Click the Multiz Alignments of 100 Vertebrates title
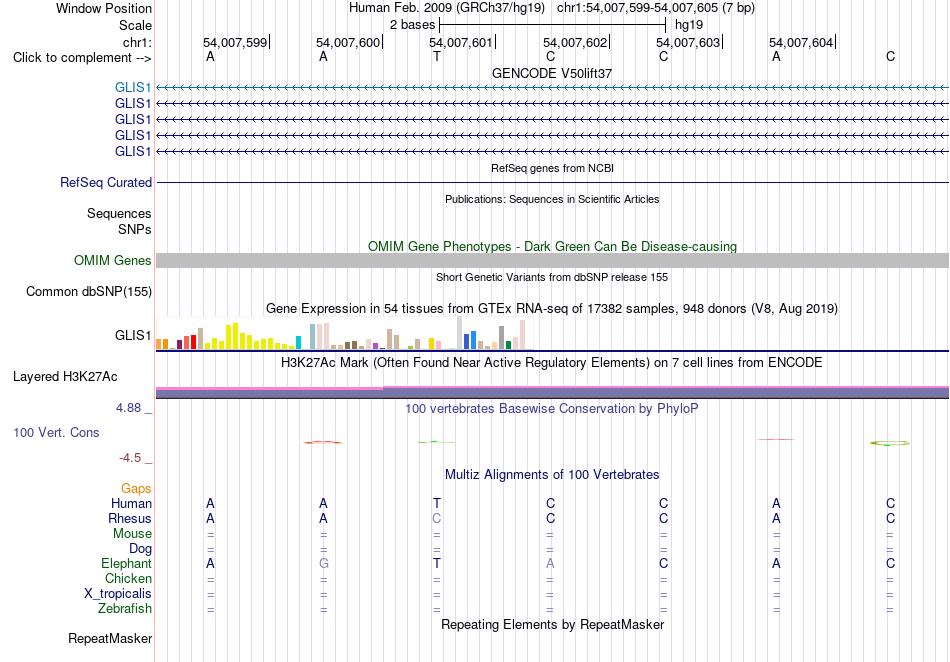The image size is (950, 662). click(x=552, y=475)
